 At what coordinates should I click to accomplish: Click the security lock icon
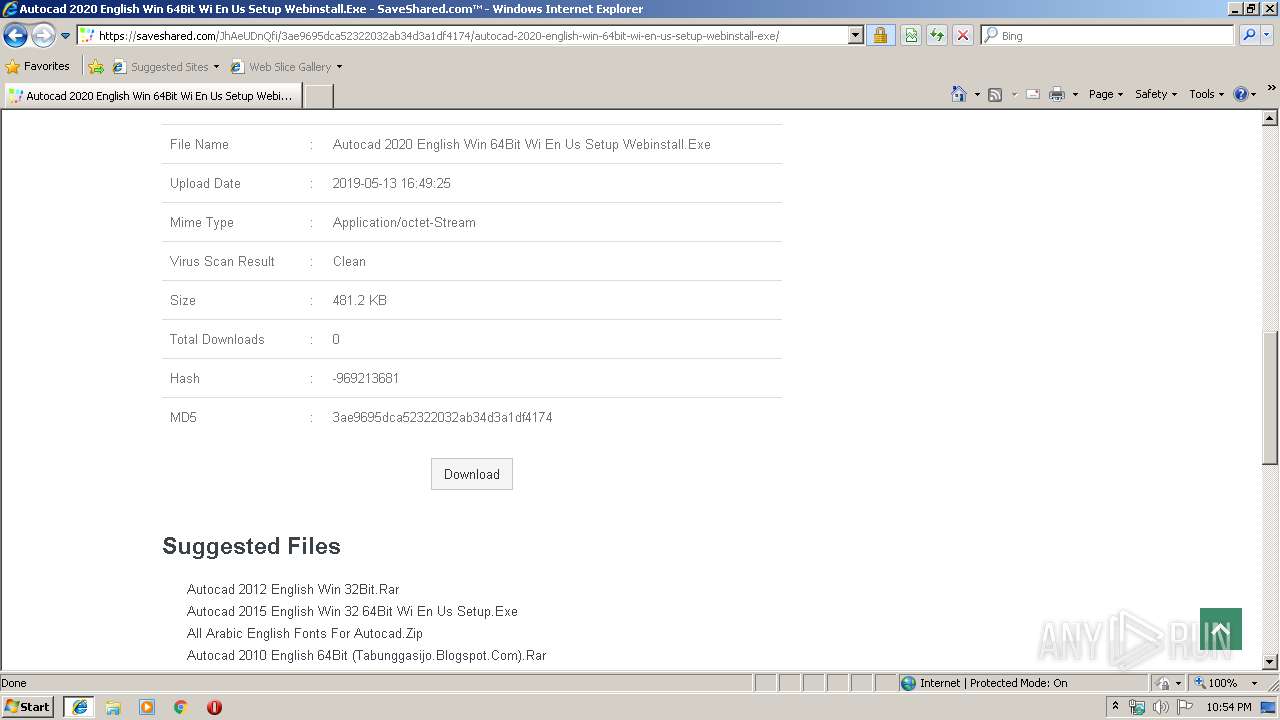(880, 35)
